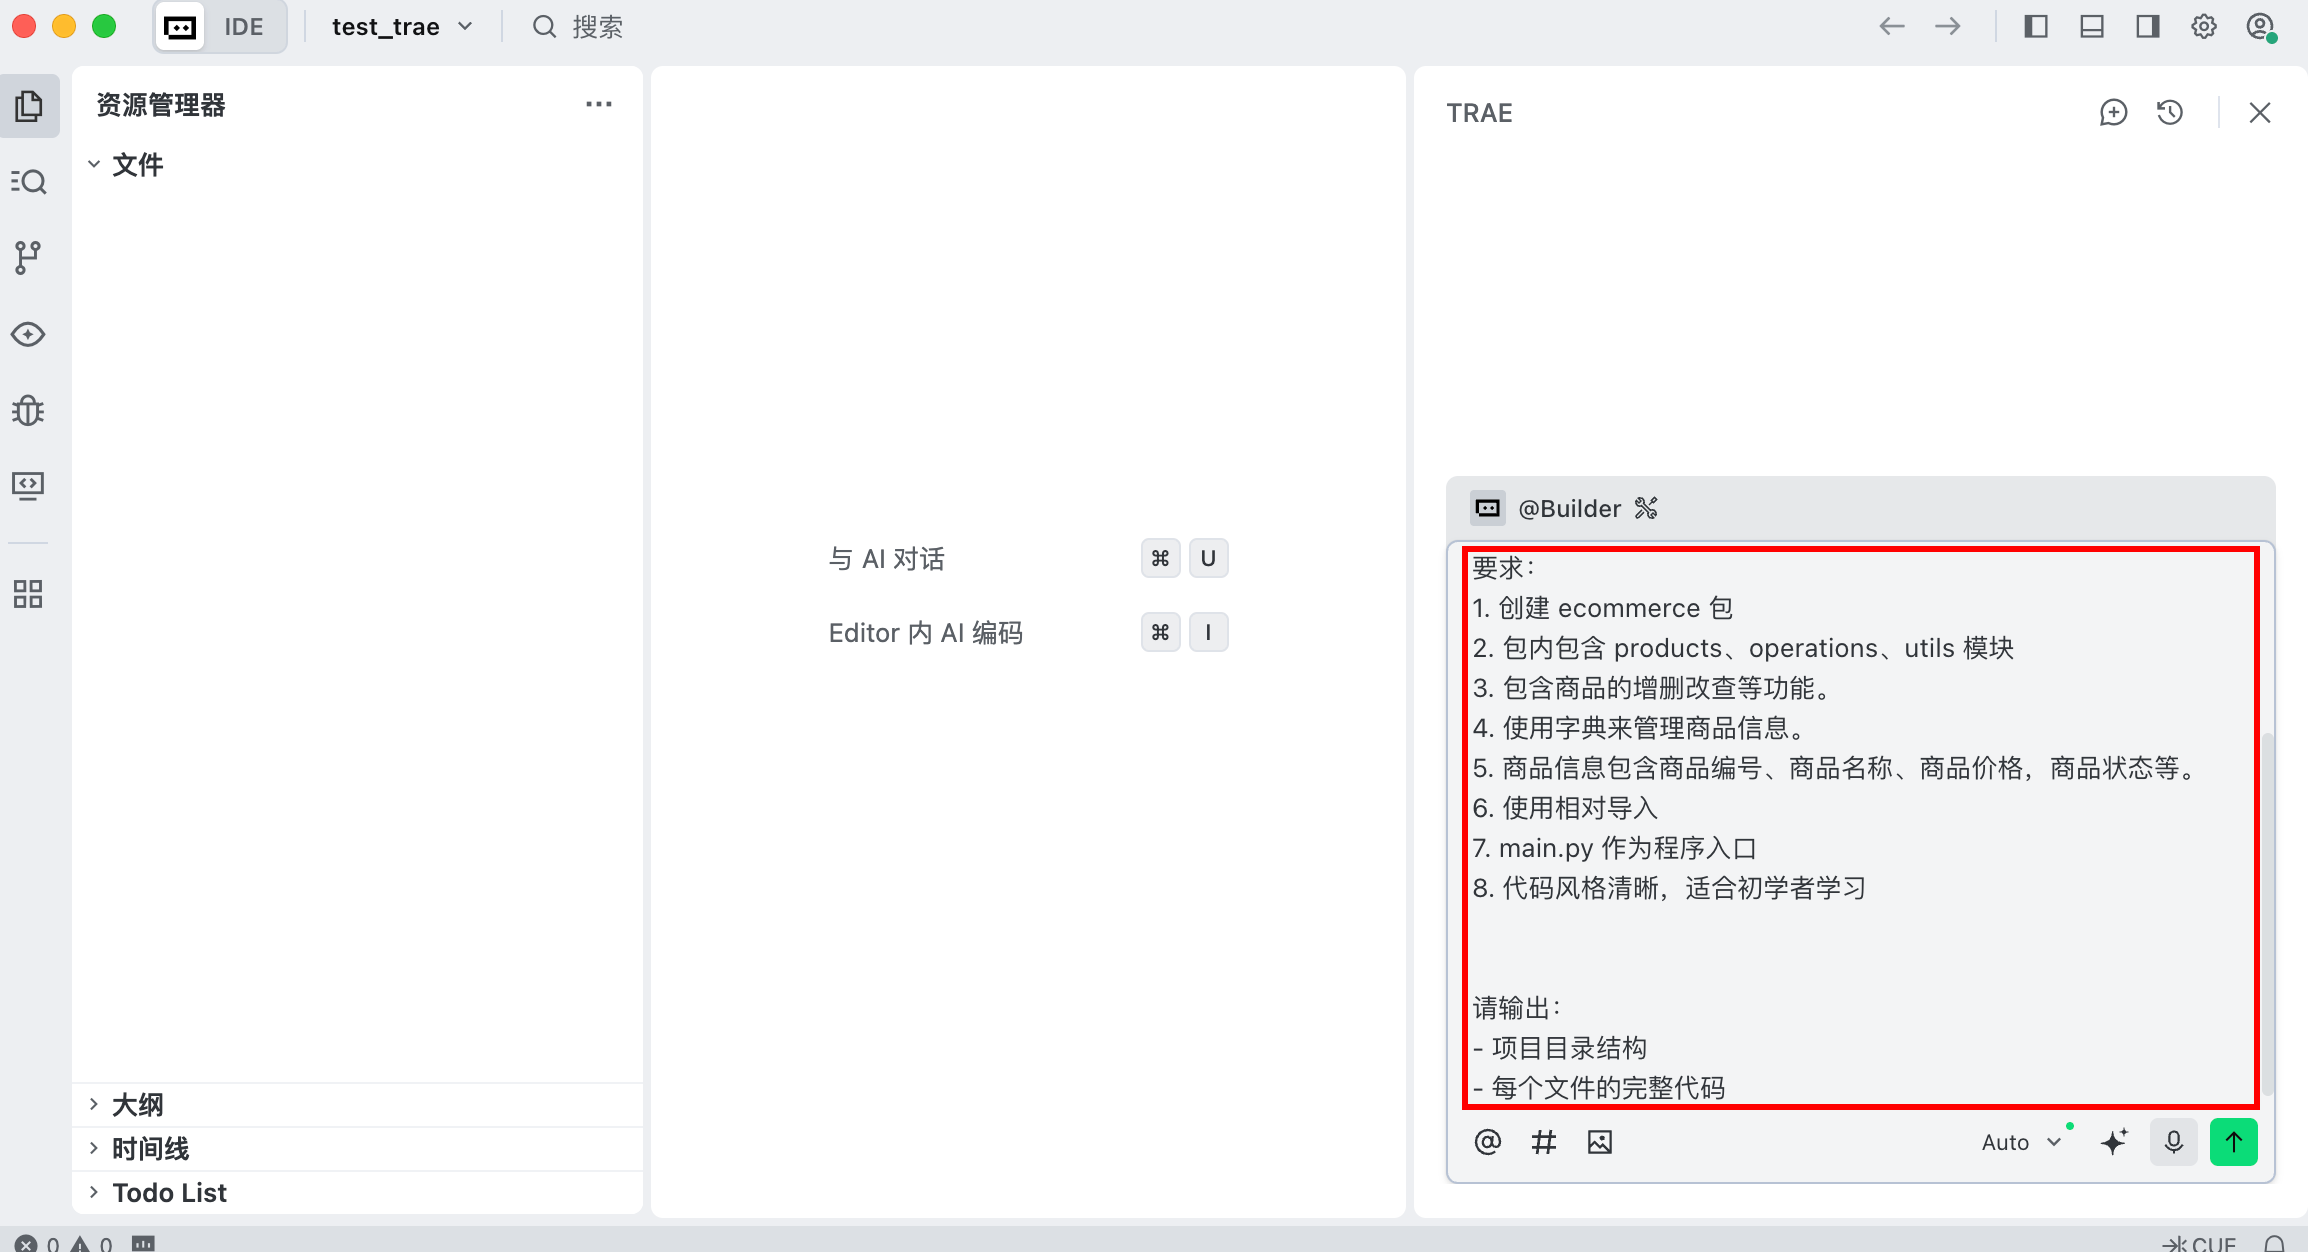
Task: Click the sparkle optimize prompt icon
Action: tap(2113, 1142)
